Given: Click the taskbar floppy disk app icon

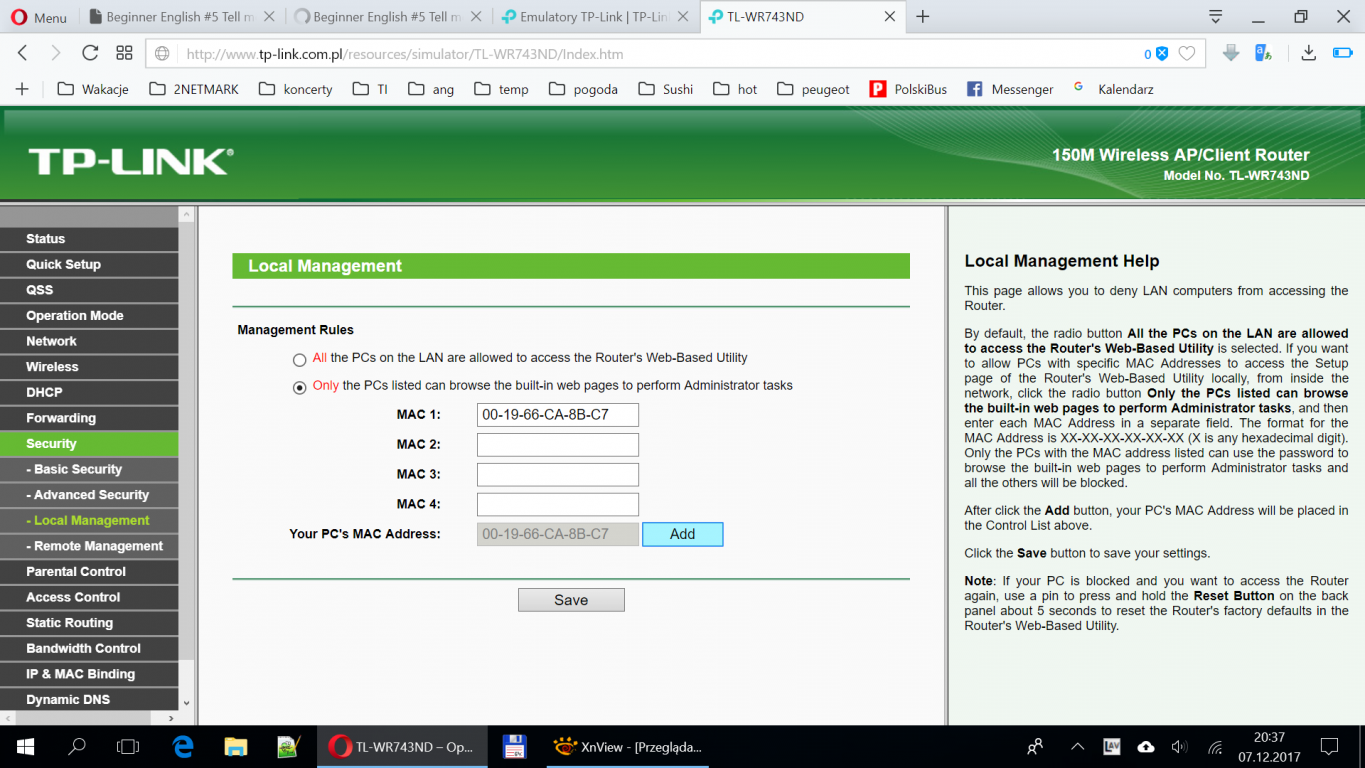Looking at the screenshot, I should (x=514, y=746).
